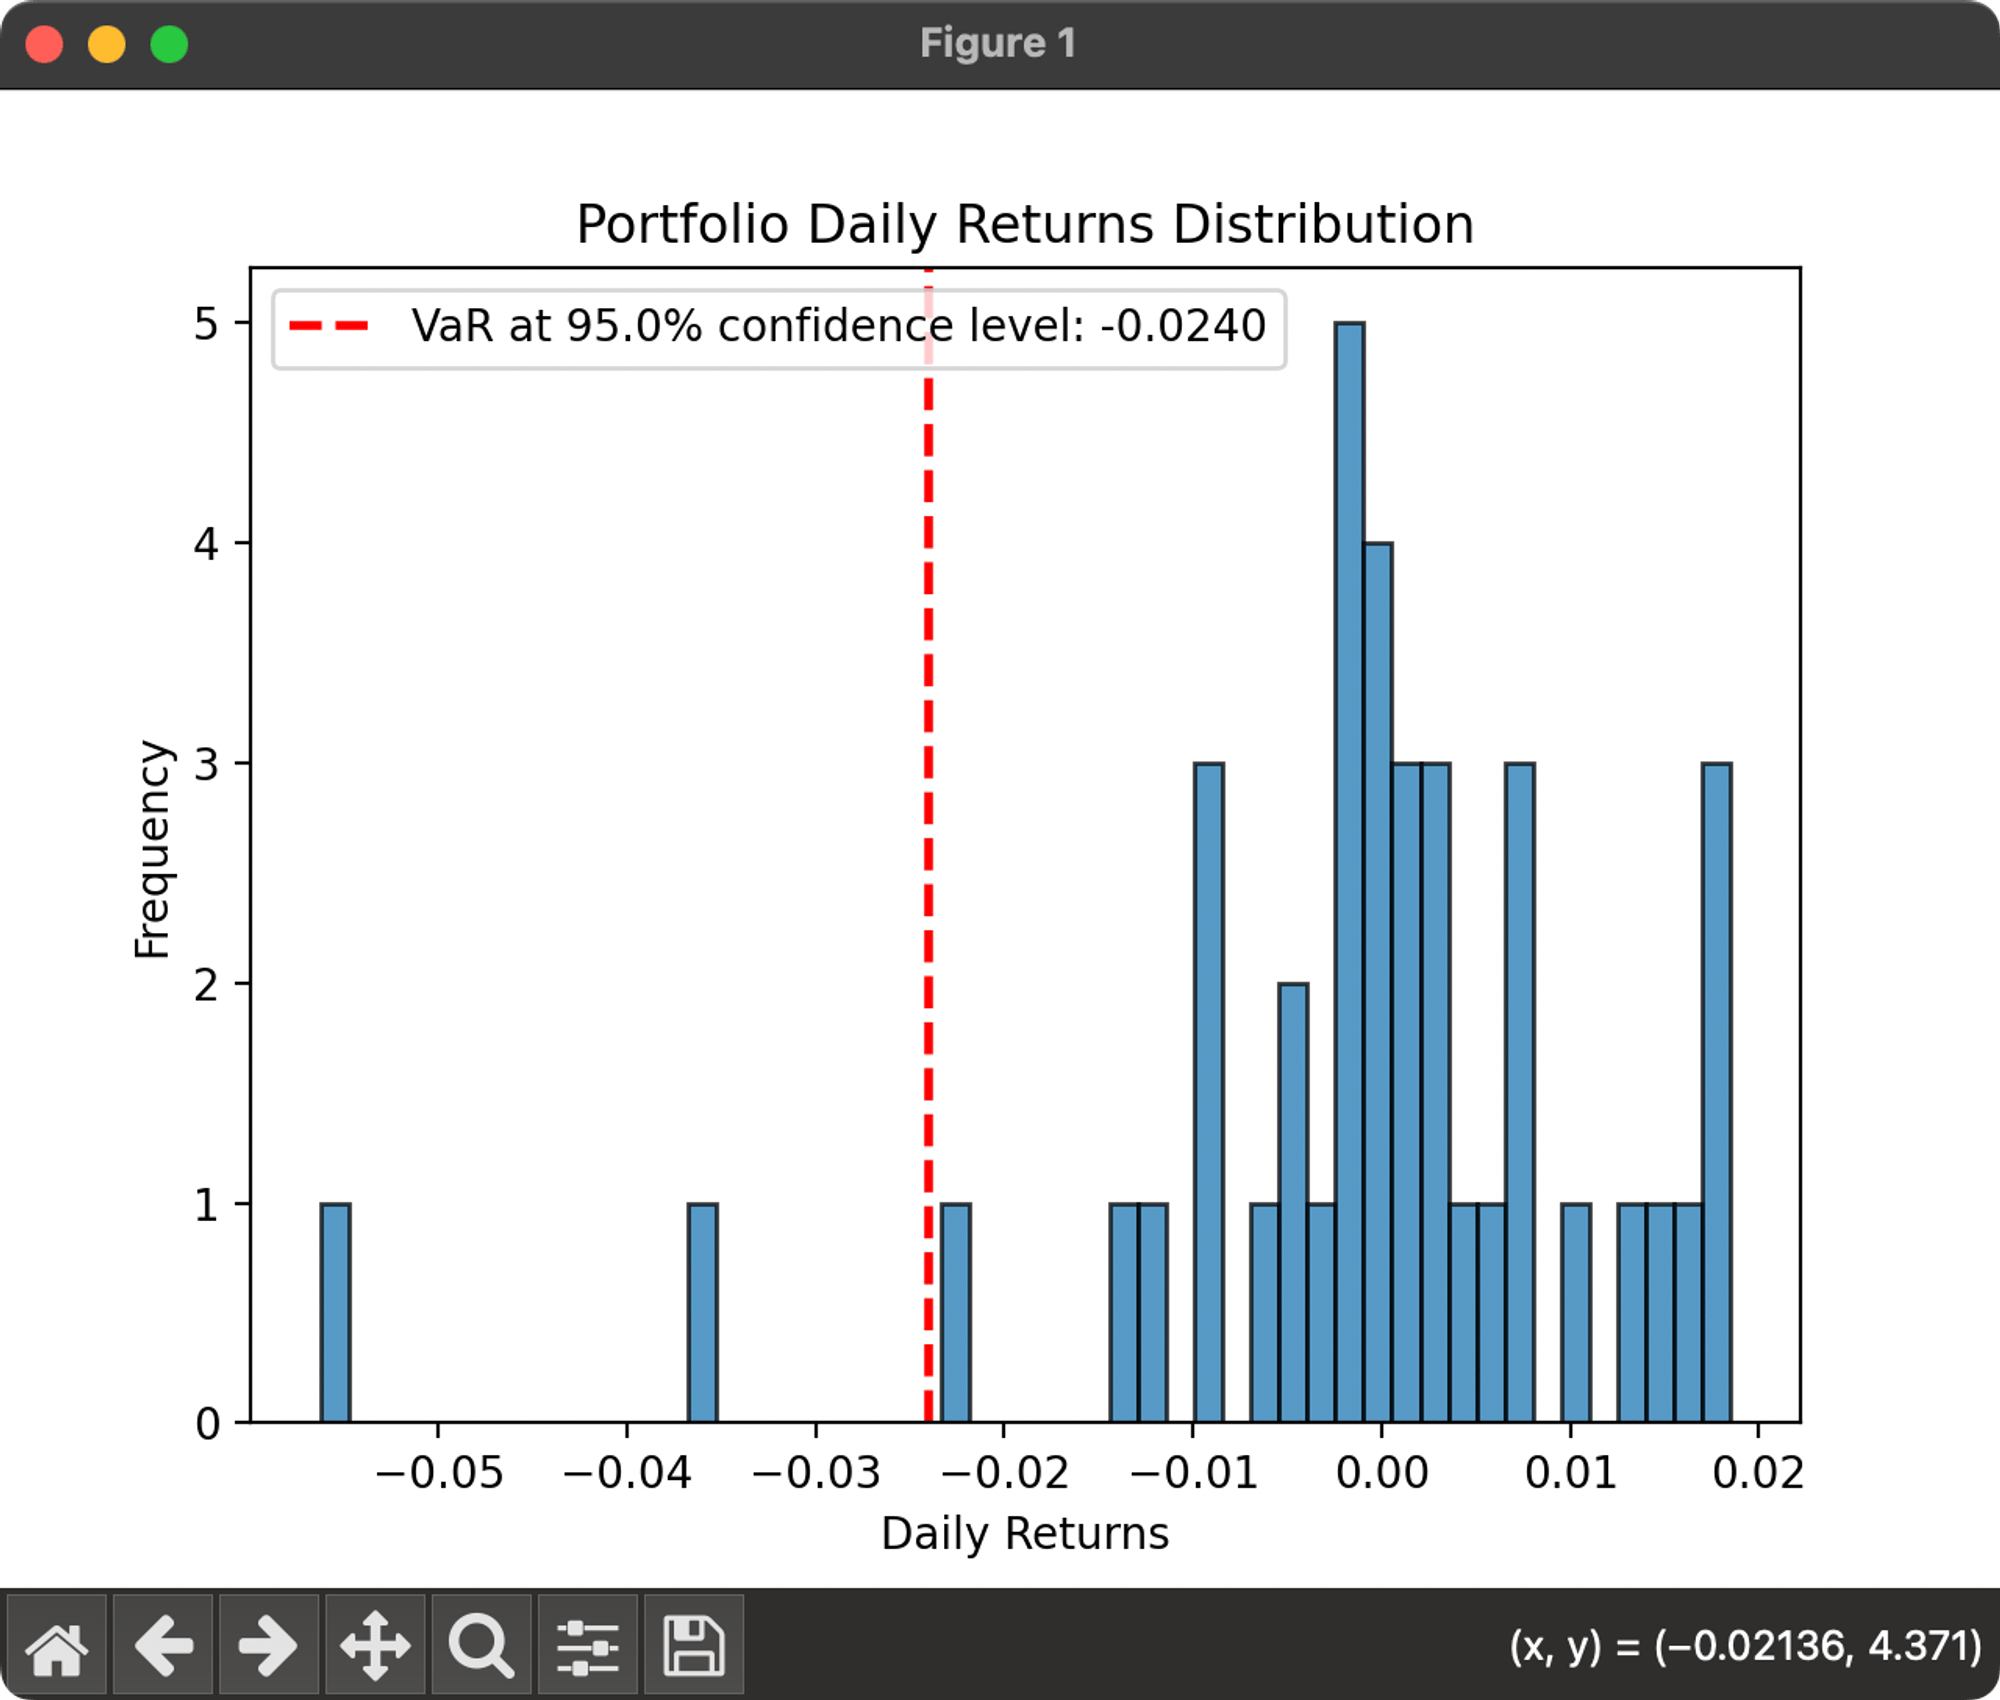Open Configure subplots settings
The image size is (2000, 1700).
point(587,1645)
